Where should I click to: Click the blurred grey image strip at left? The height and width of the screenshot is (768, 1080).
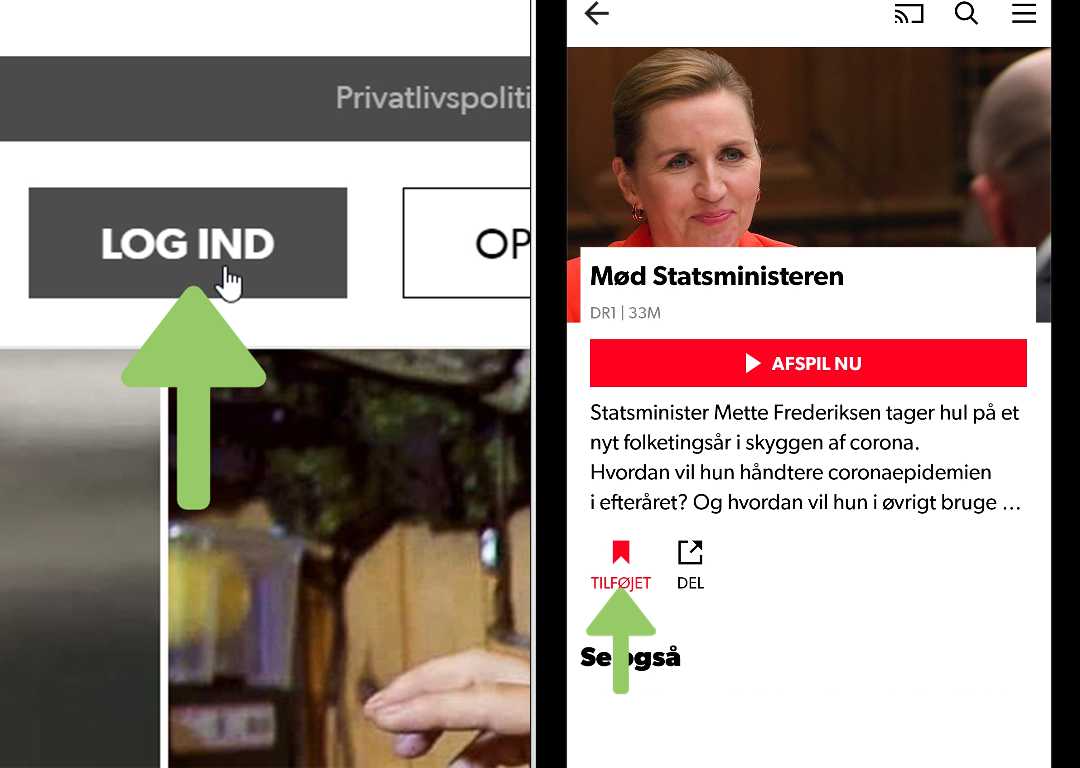click(x=80, y=559)
